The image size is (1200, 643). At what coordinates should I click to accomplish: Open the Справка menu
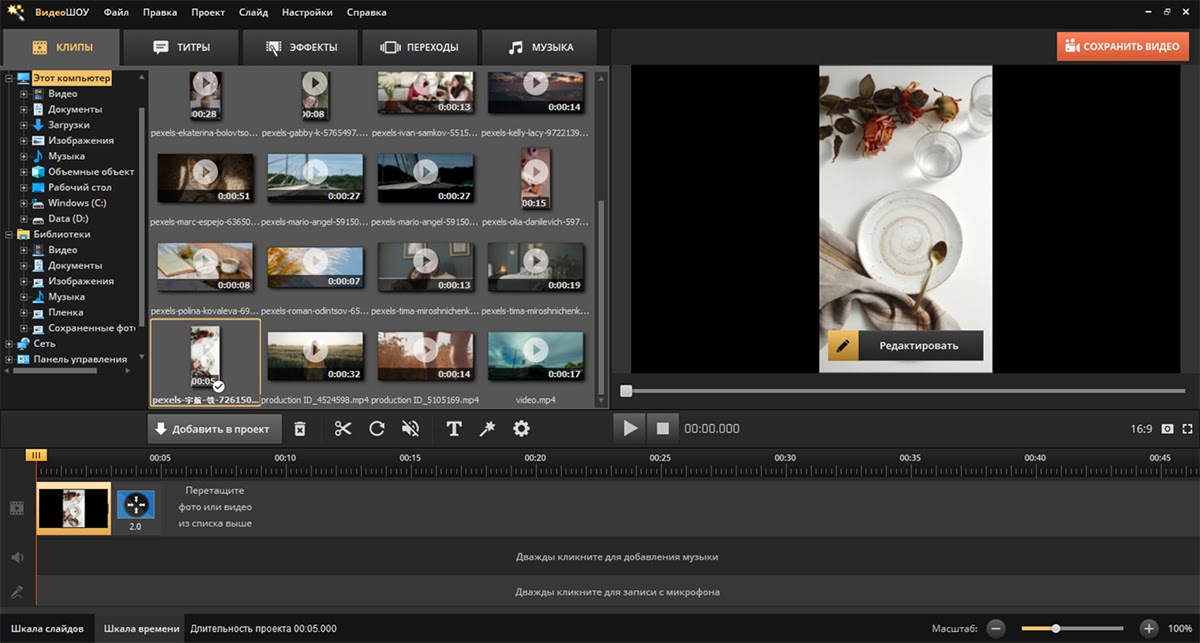coord(365,13)
